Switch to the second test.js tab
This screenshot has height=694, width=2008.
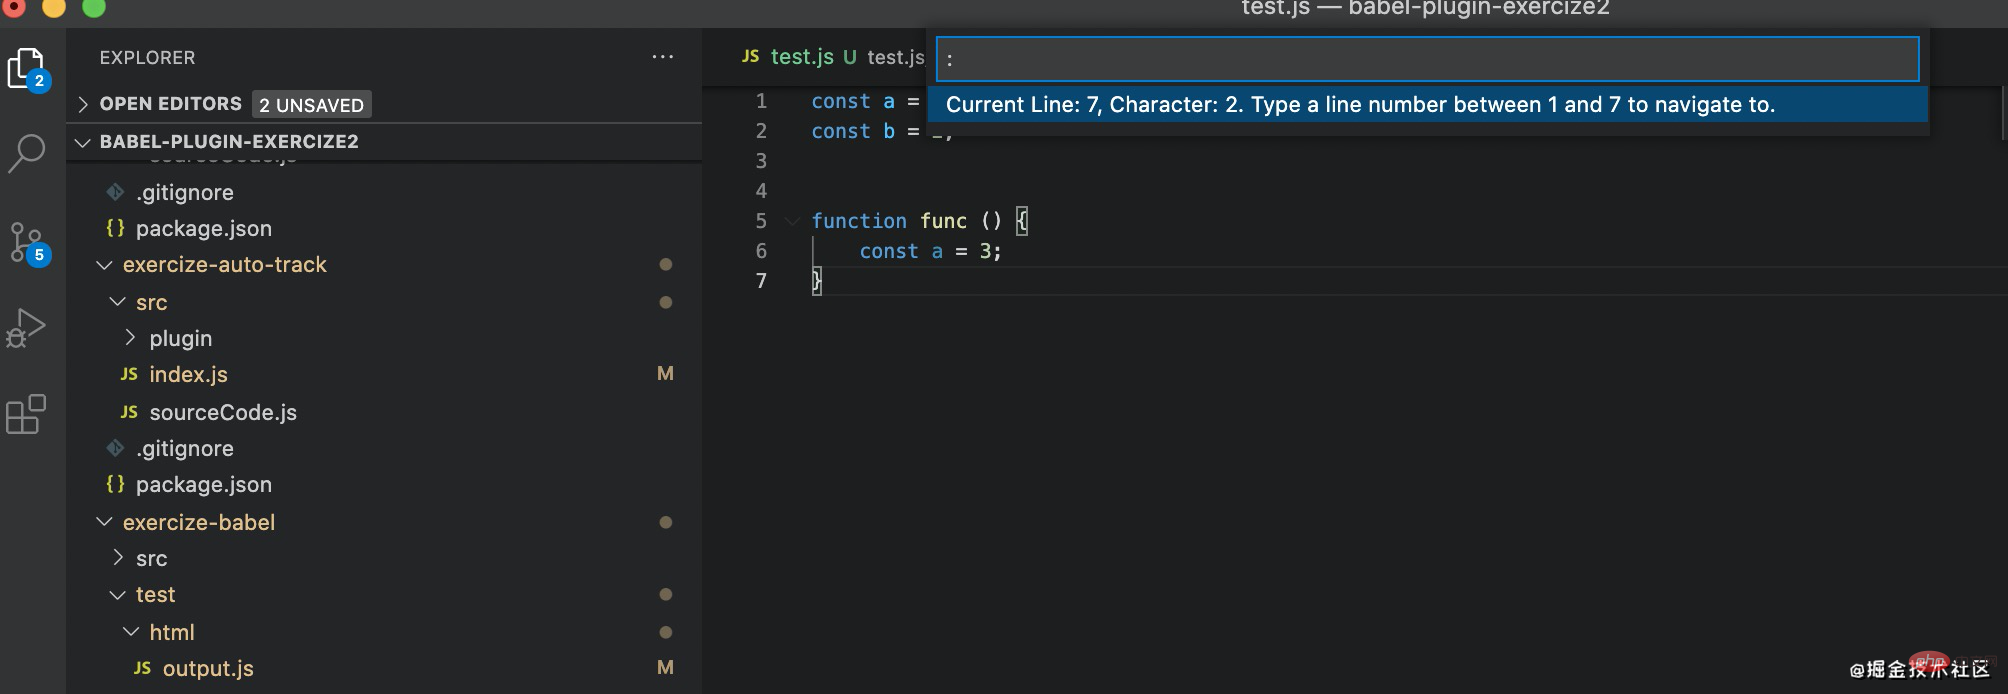pyautogui.click(x=895, y=57)
